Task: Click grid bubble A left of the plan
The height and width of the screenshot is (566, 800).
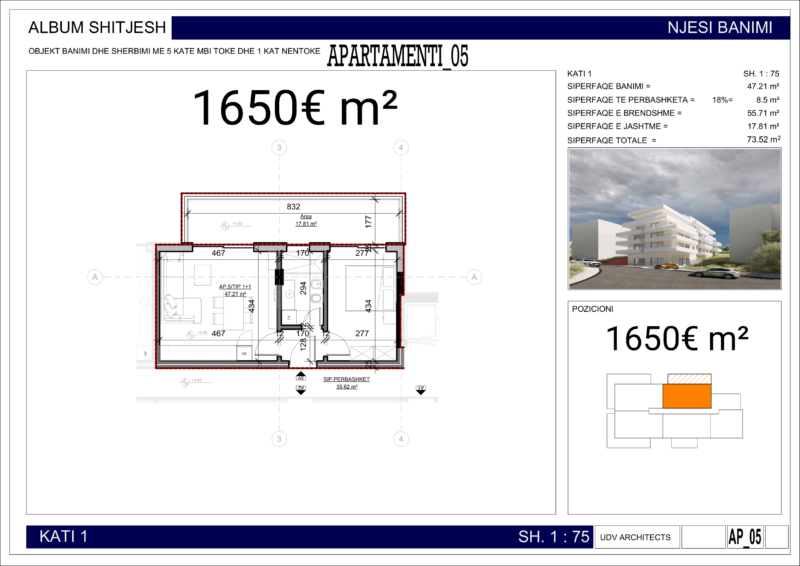Action: (95, 277)
